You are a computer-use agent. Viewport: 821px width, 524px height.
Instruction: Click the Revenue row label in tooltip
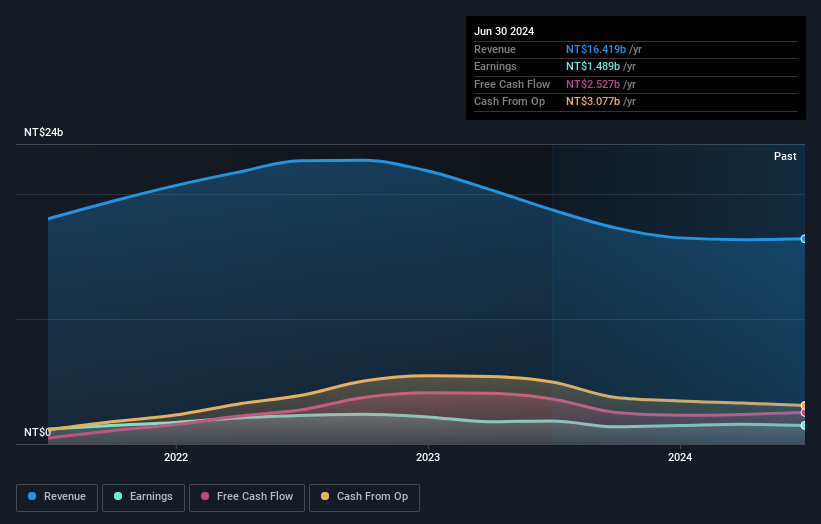coord(495,49)
